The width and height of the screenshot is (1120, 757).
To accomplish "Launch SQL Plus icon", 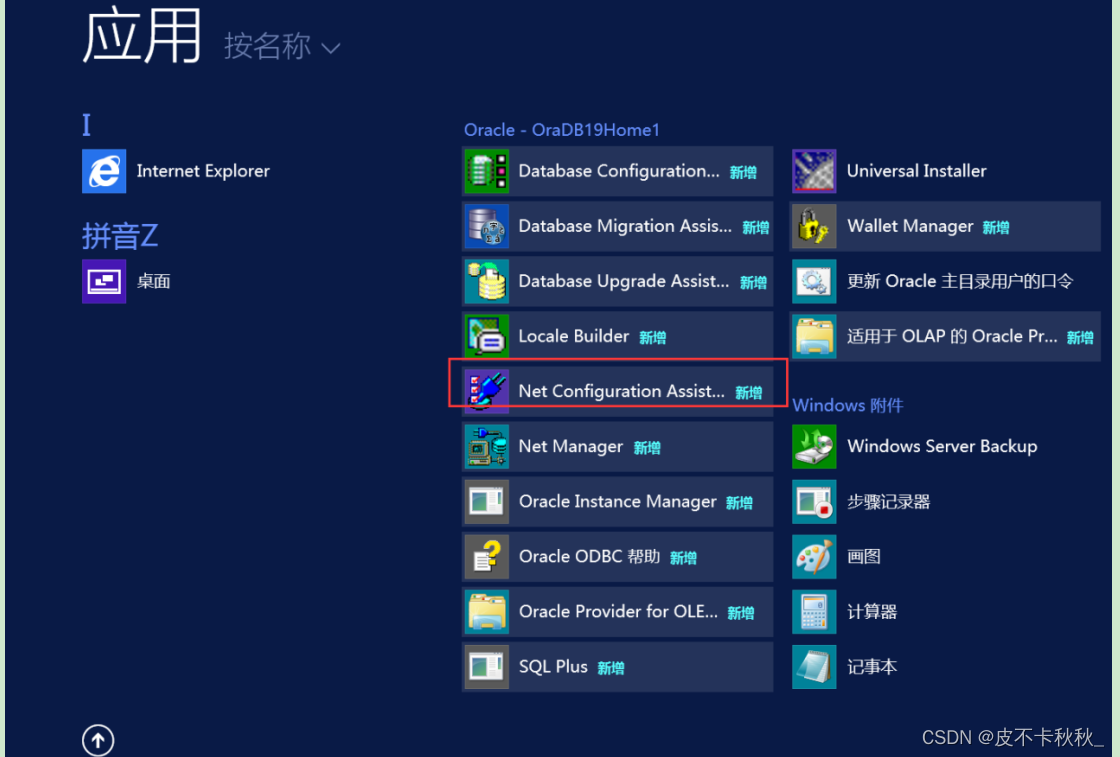I will [x=487, y=667].
